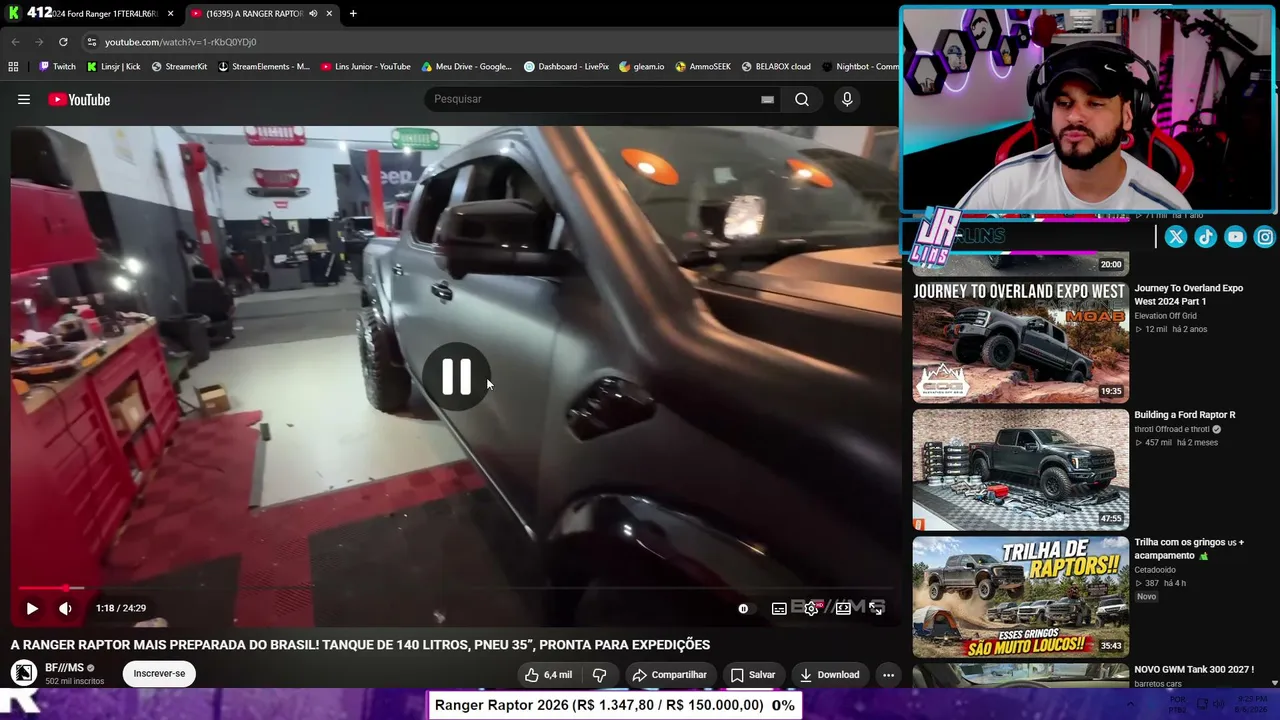Open the Dashboard - LivePix bookmark

coord(567,66)
